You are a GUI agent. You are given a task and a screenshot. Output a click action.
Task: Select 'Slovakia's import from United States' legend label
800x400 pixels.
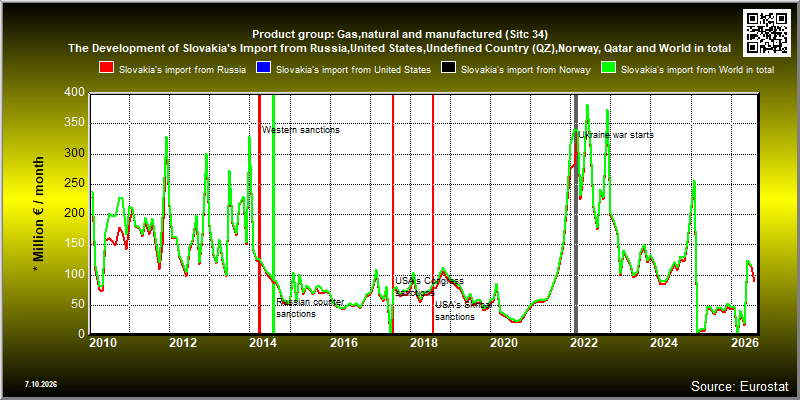point(353,70)
